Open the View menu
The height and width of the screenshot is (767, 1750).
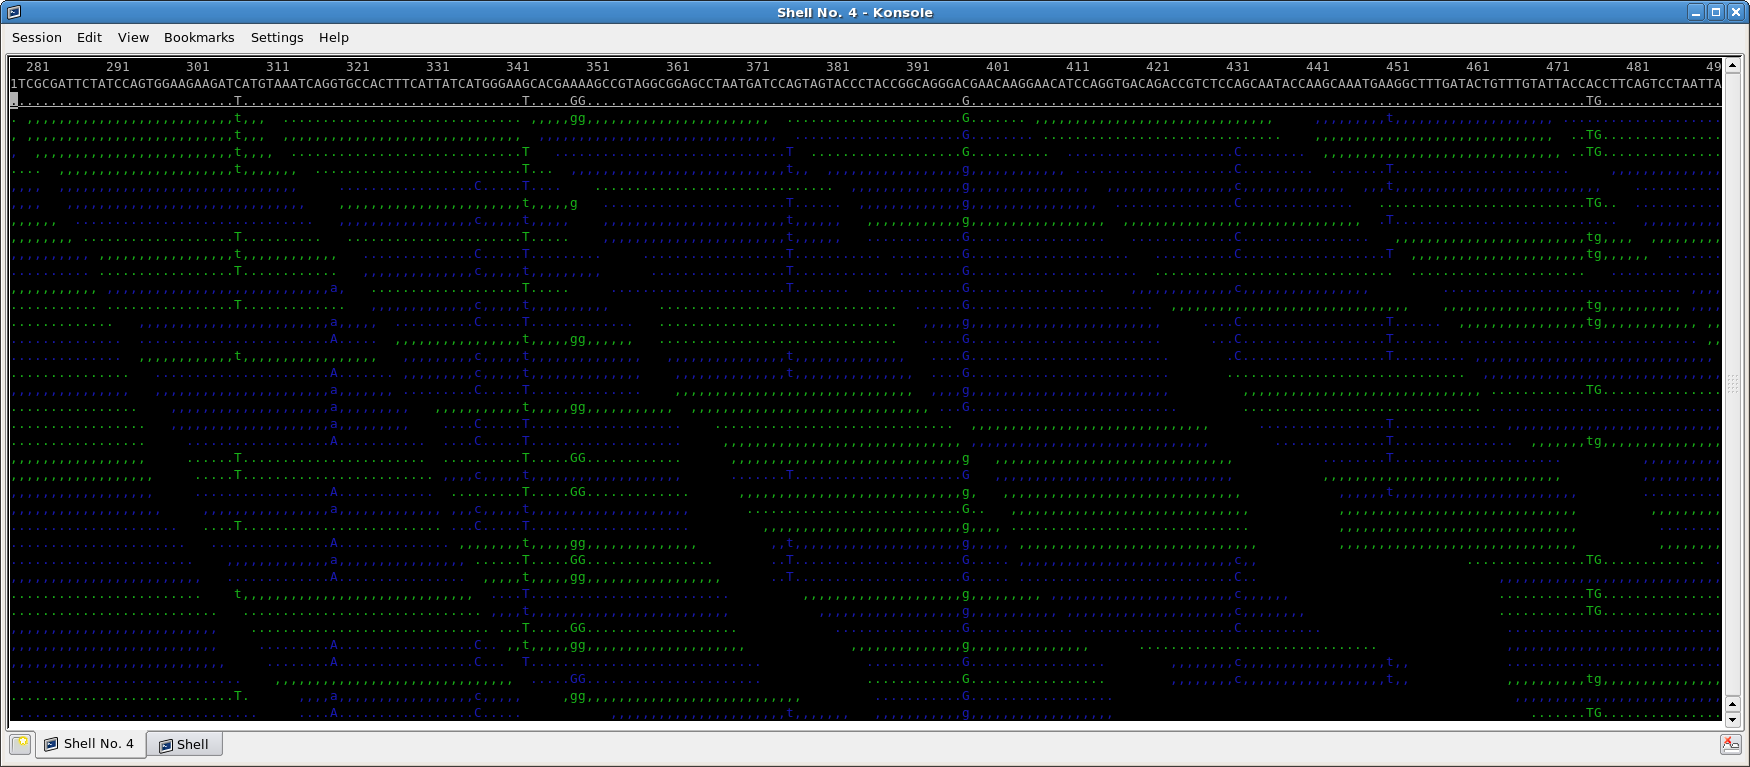pos(133,37)
